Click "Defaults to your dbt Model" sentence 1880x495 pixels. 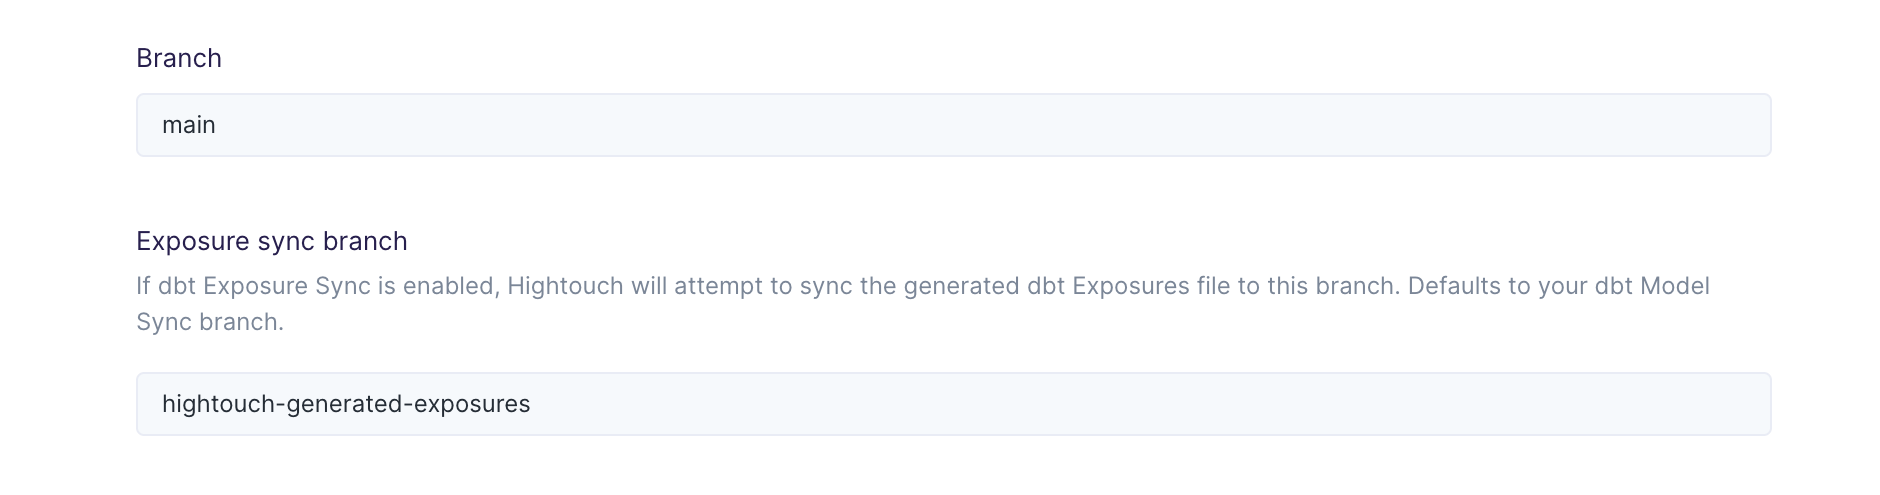1558,286
